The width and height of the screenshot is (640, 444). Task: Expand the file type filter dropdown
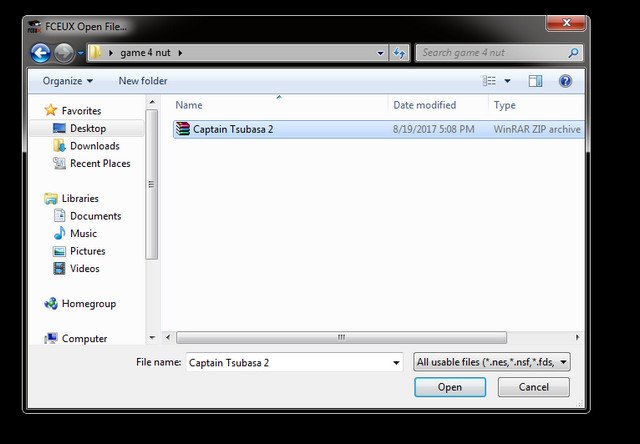(x=565, y=362)
